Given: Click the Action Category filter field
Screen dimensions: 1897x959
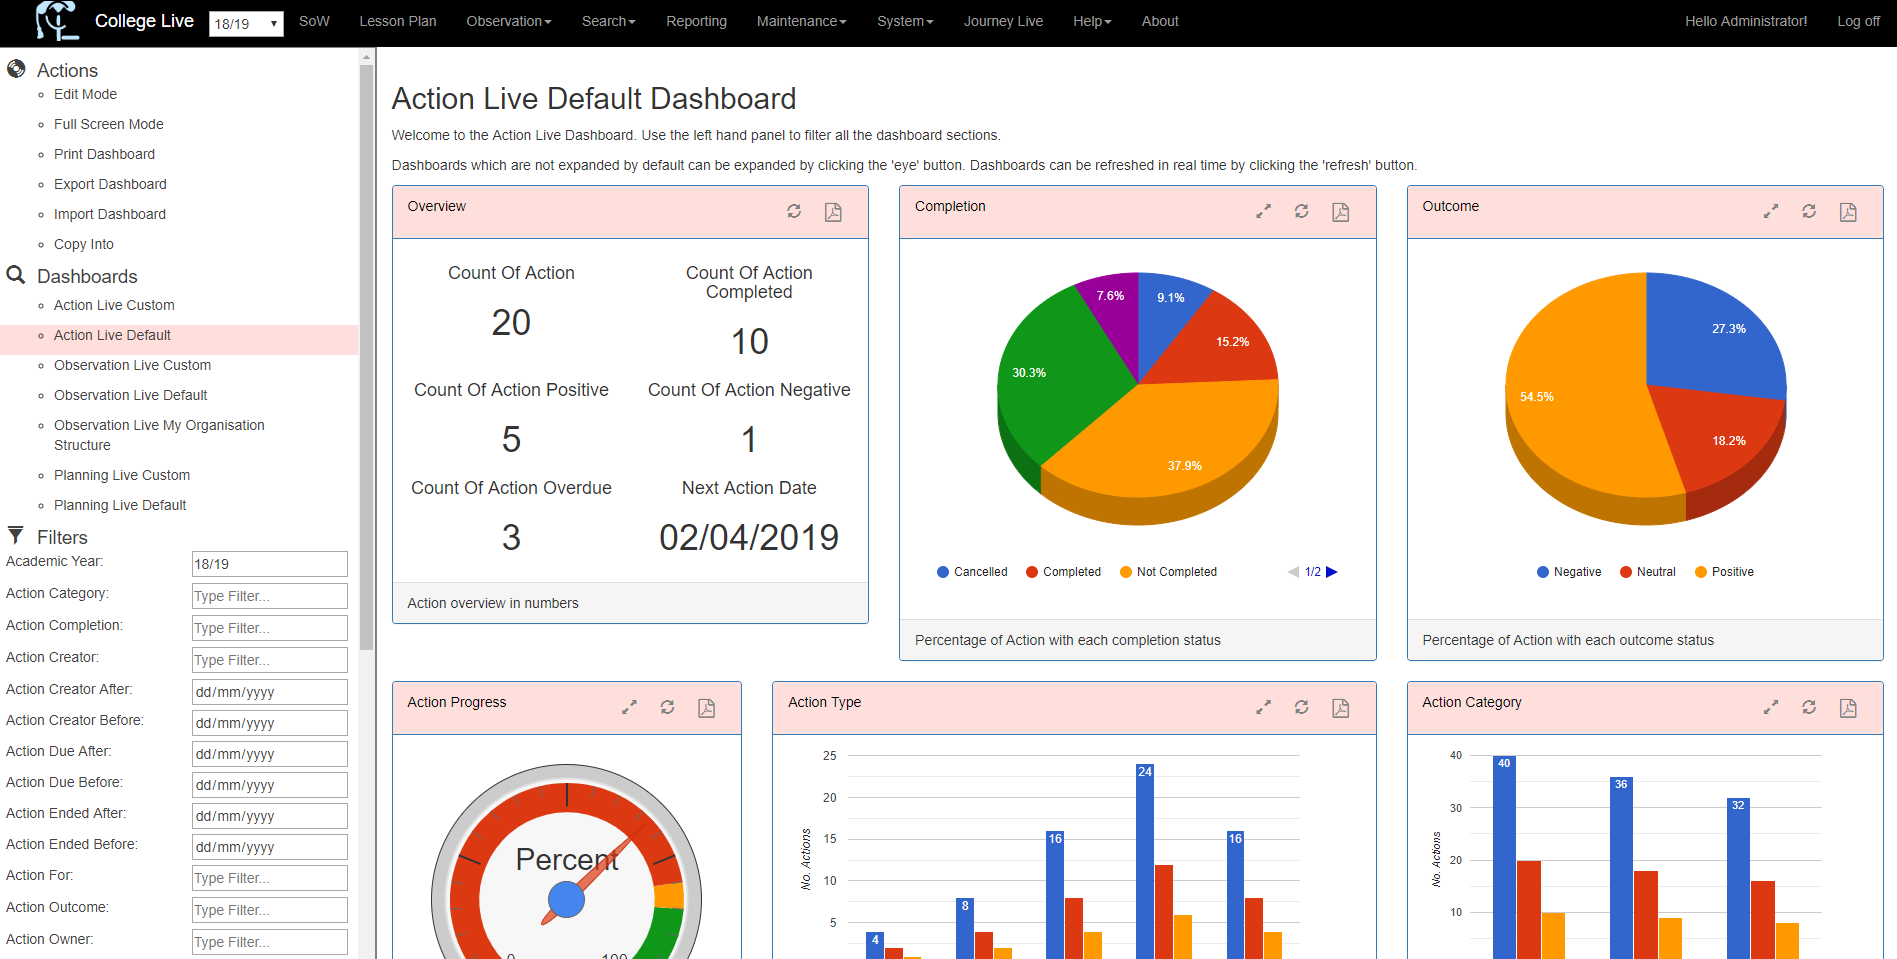Looking at the screenshot, I should pos(269,596).
